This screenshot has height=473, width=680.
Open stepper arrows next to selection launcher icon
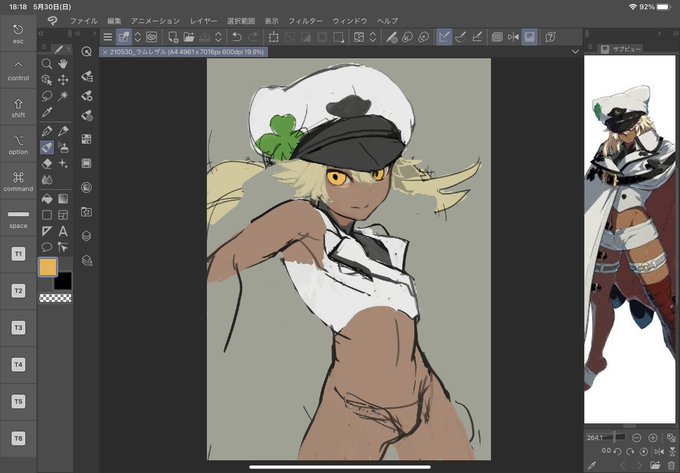tap(373, 37)
